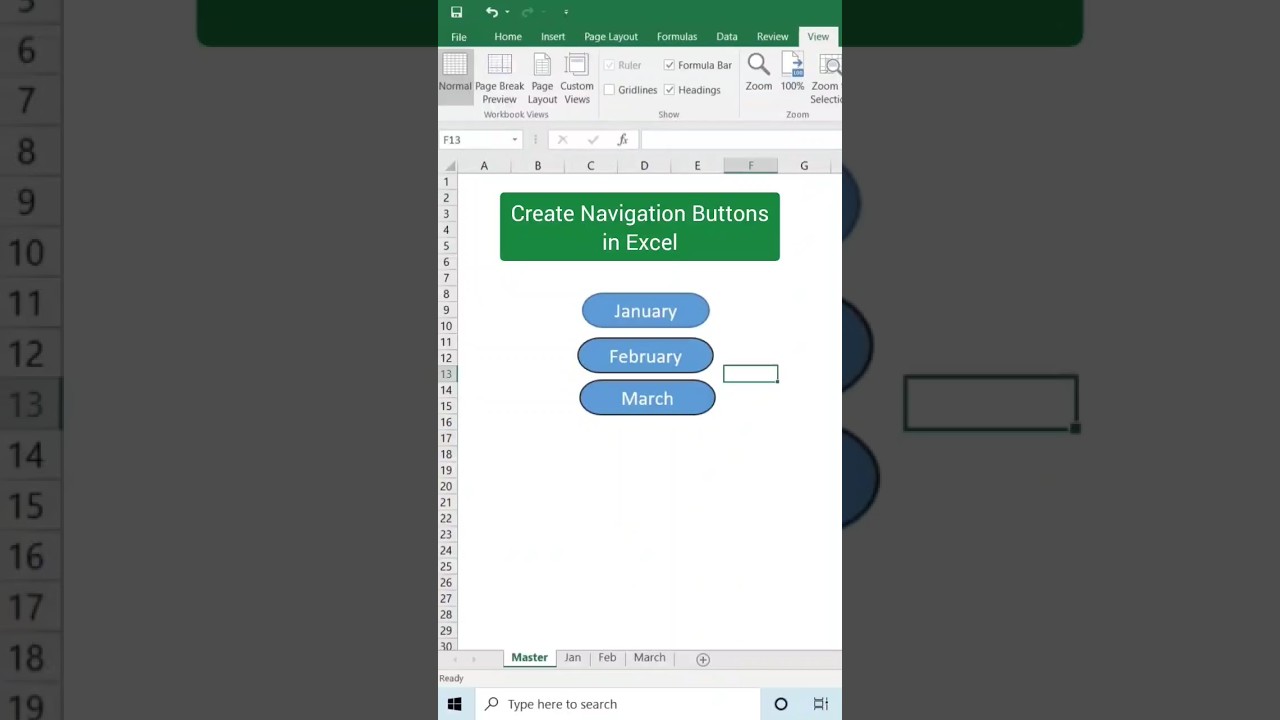Click the Redo arrow icon
This screenshot has height=720, width=1280.
tap(527, 12)
